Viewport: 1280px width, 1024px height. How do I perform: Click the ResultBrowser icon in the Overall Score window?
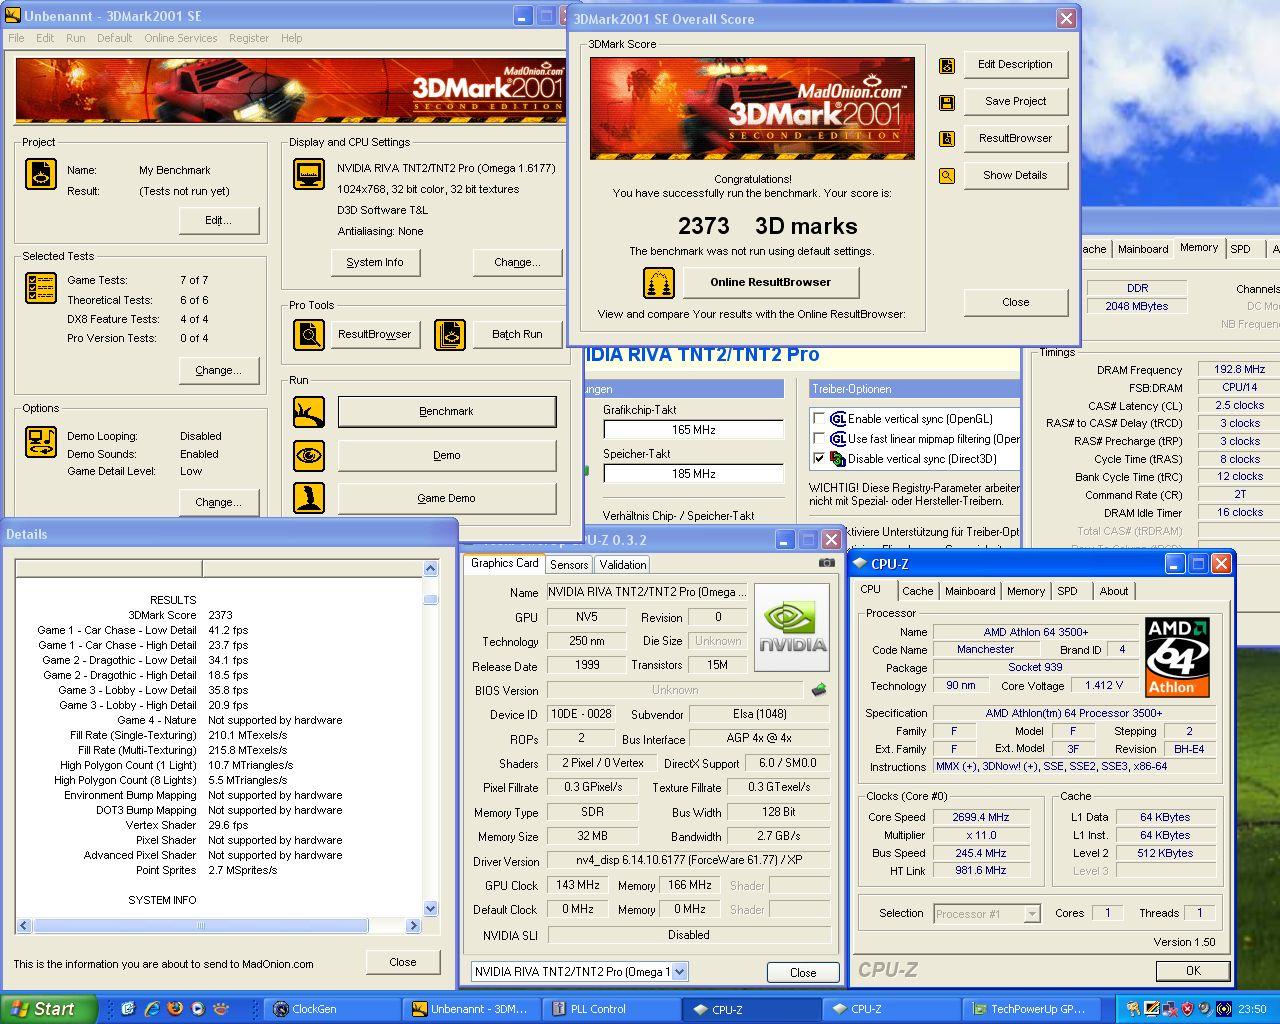click(947, 140)
